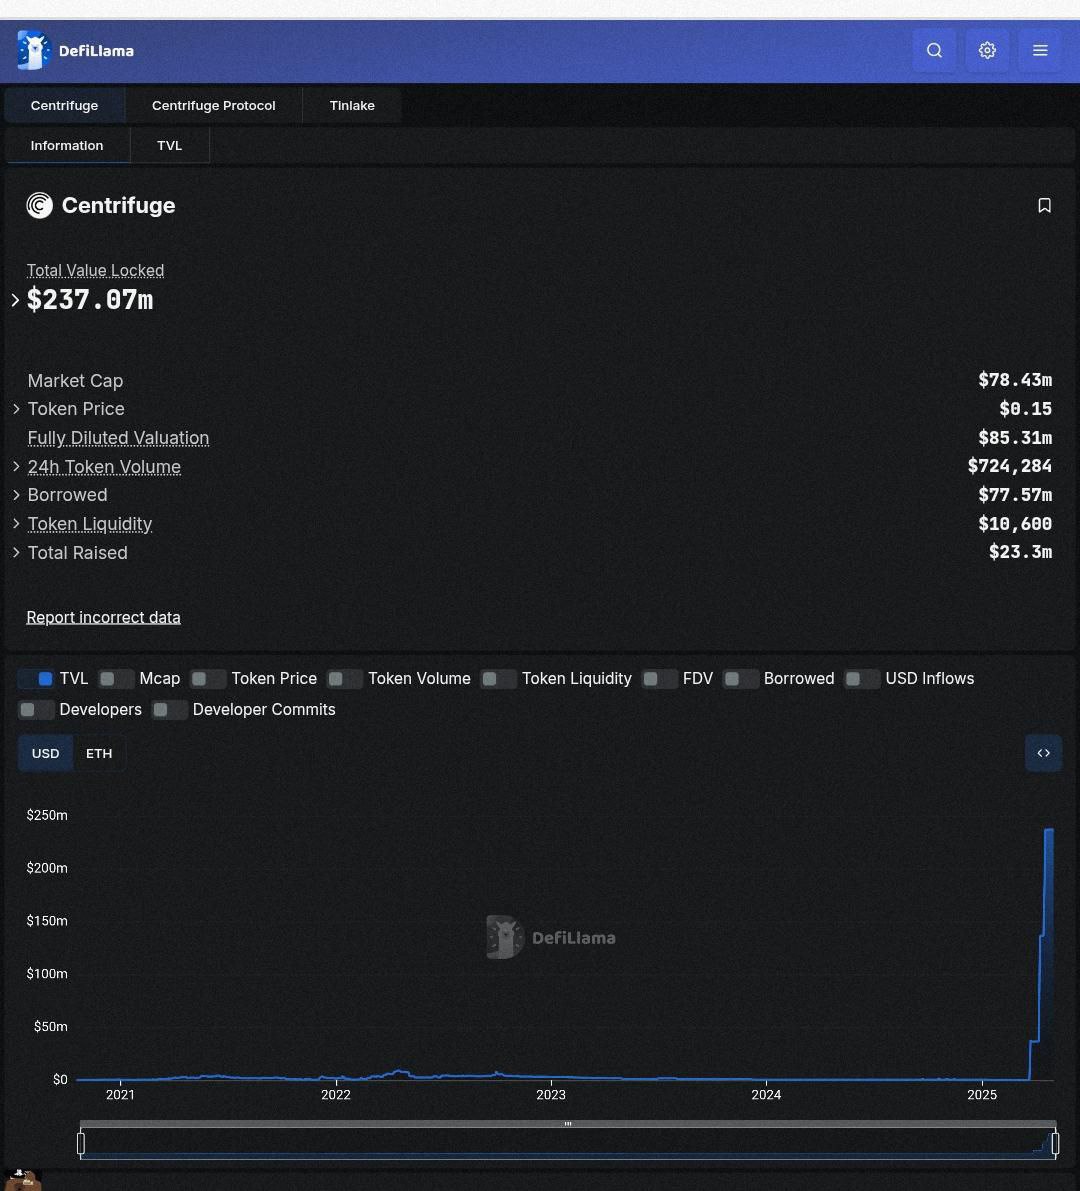Click the Total Raised value $23.3m
Image resolution: width=1080 pixels, height=1191 pixels.
point(1020,553)
